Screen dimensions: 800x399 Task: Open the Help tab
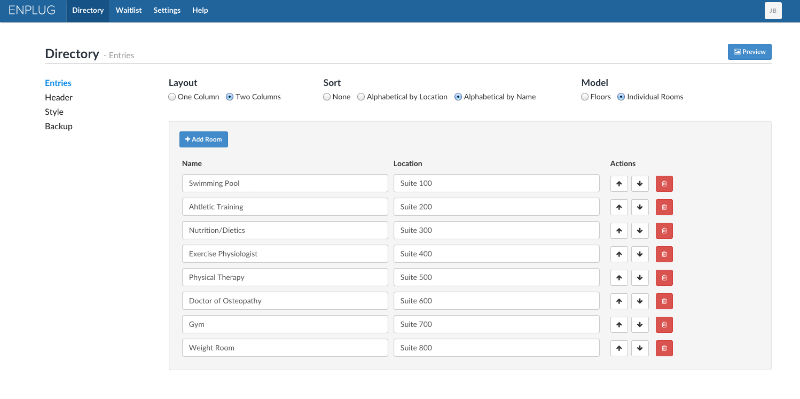[200, 11]
